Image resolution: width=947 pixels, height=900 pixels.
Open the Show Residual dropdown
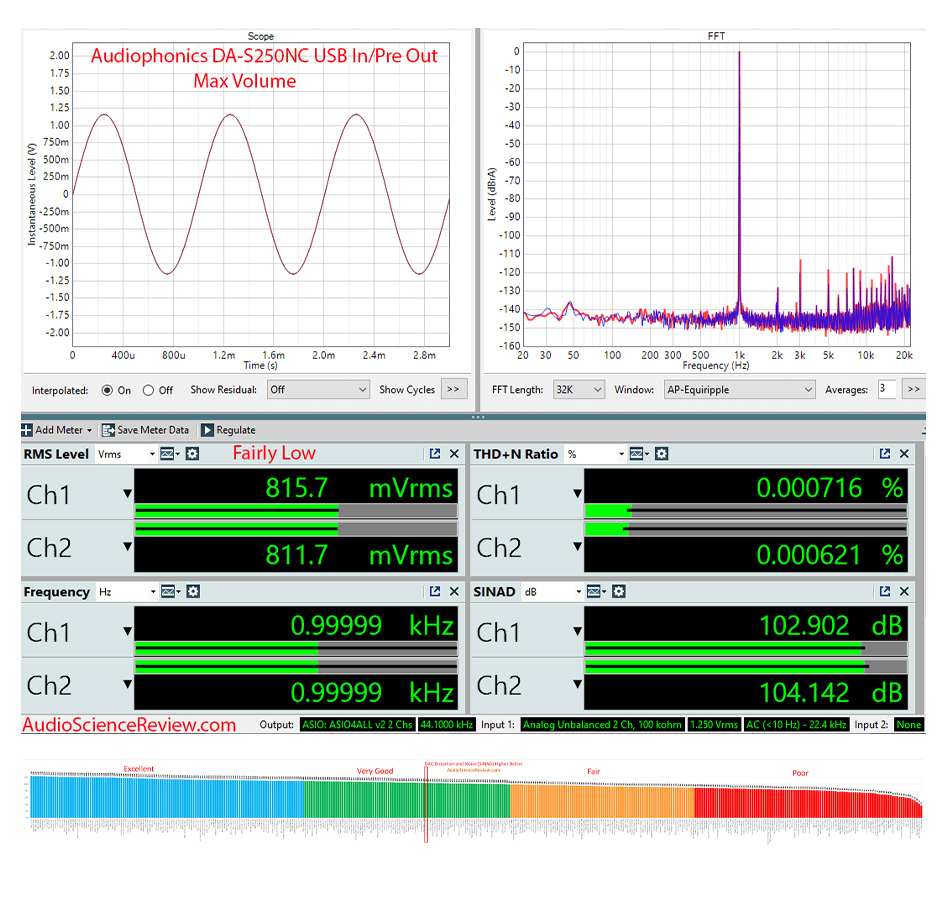point(318,389)
